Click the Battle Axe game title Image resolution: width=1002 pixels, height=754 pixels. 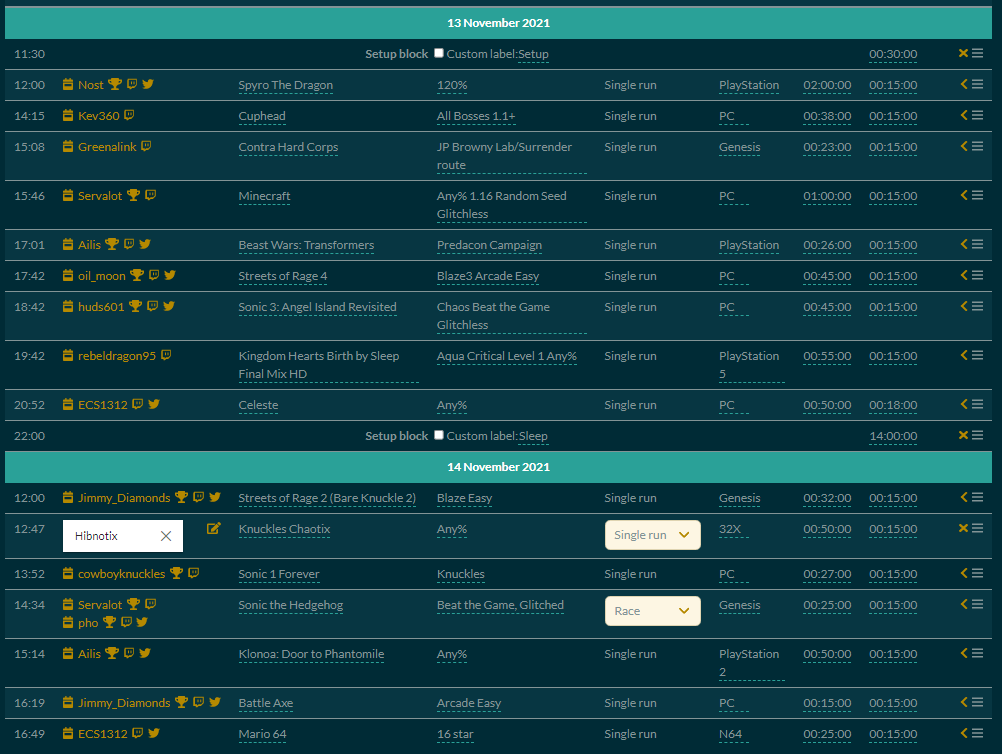[x=266, y=704]
